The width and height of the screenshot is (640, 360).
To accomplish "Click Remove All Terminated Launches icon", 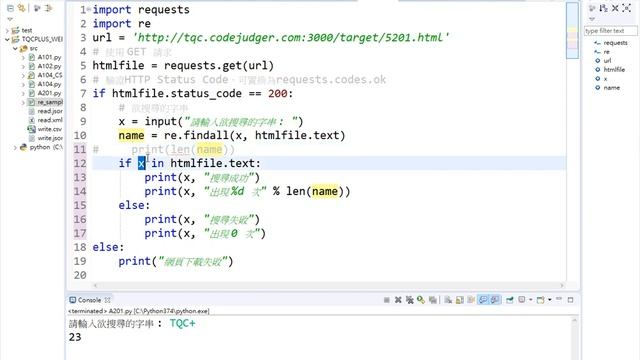I will (409, 300).
